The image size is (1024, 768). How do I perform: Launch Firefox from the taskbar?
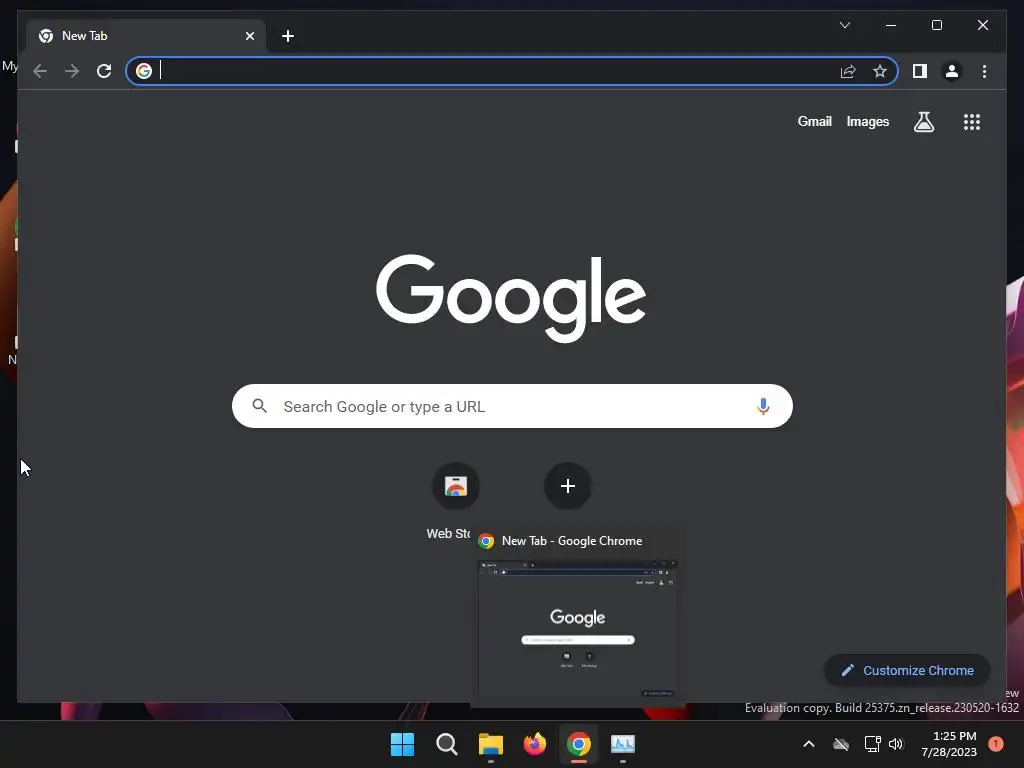[535, 744]
